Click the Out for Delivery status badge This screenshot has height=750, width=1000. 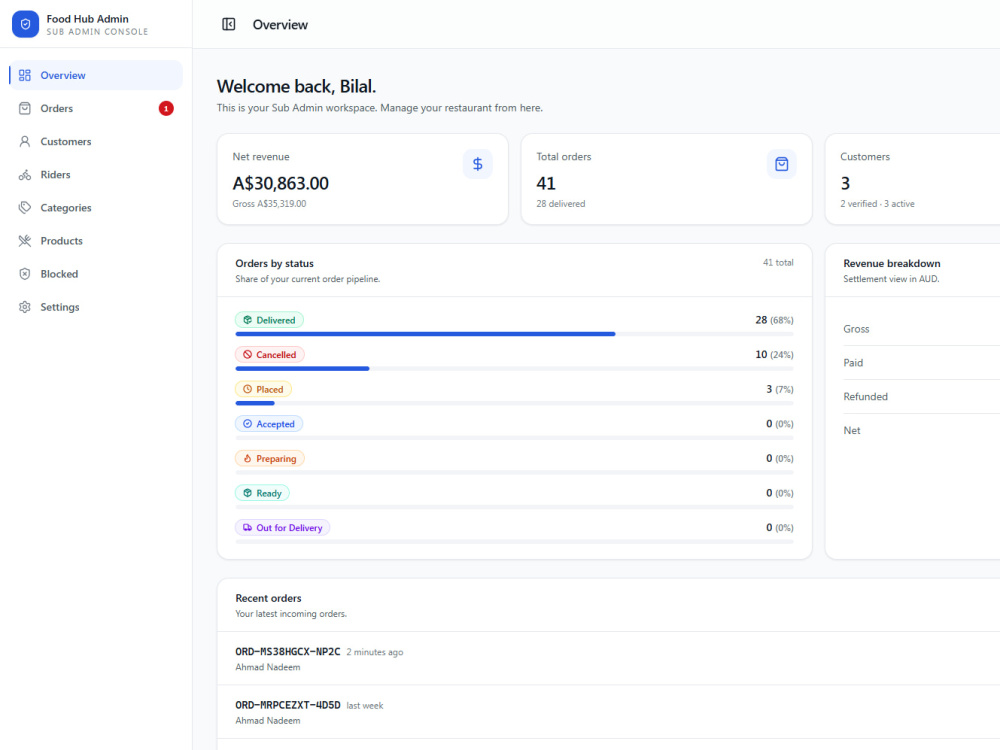283,527
